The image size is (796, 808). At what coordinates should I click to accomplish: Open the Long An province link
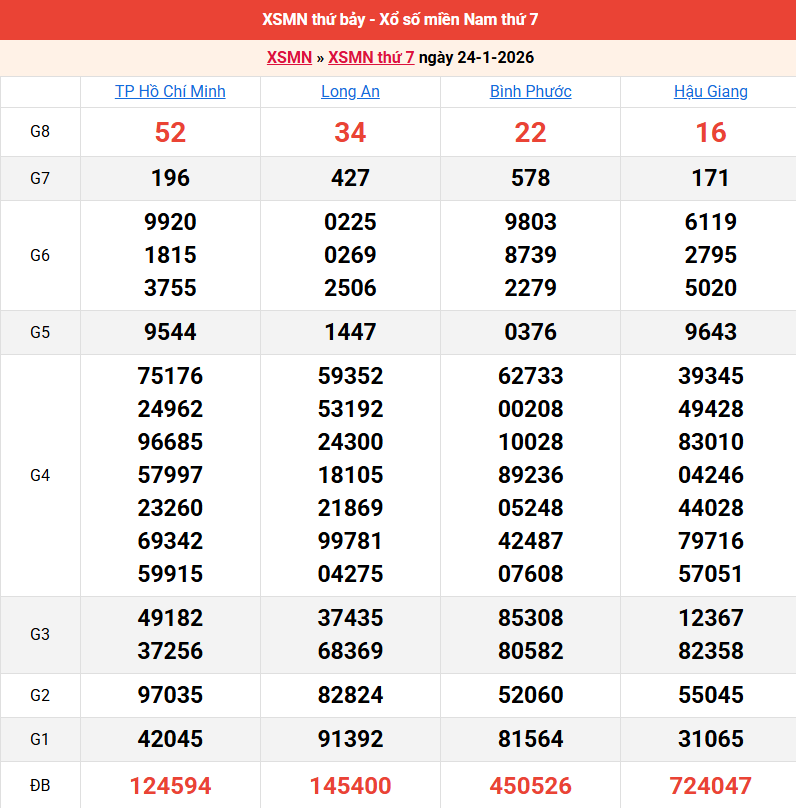tap(350, 91)
